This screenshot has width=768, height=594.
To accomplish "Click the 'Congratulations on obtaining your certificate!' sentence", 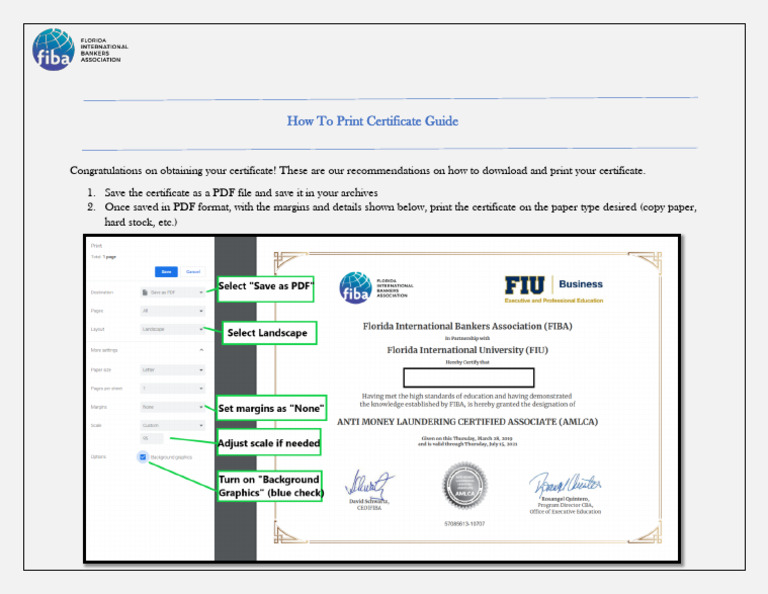I will pyautogui.click(x=173, y=170).
